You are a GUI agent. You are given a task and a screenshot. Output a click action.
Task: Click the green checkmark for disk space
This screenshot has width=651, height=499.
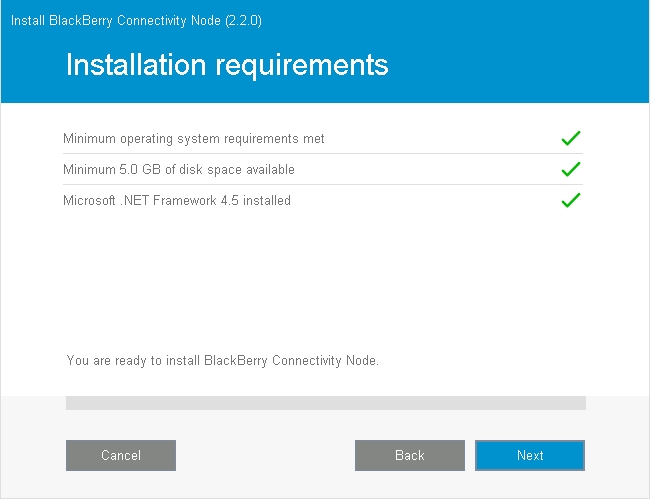[571, 169]
